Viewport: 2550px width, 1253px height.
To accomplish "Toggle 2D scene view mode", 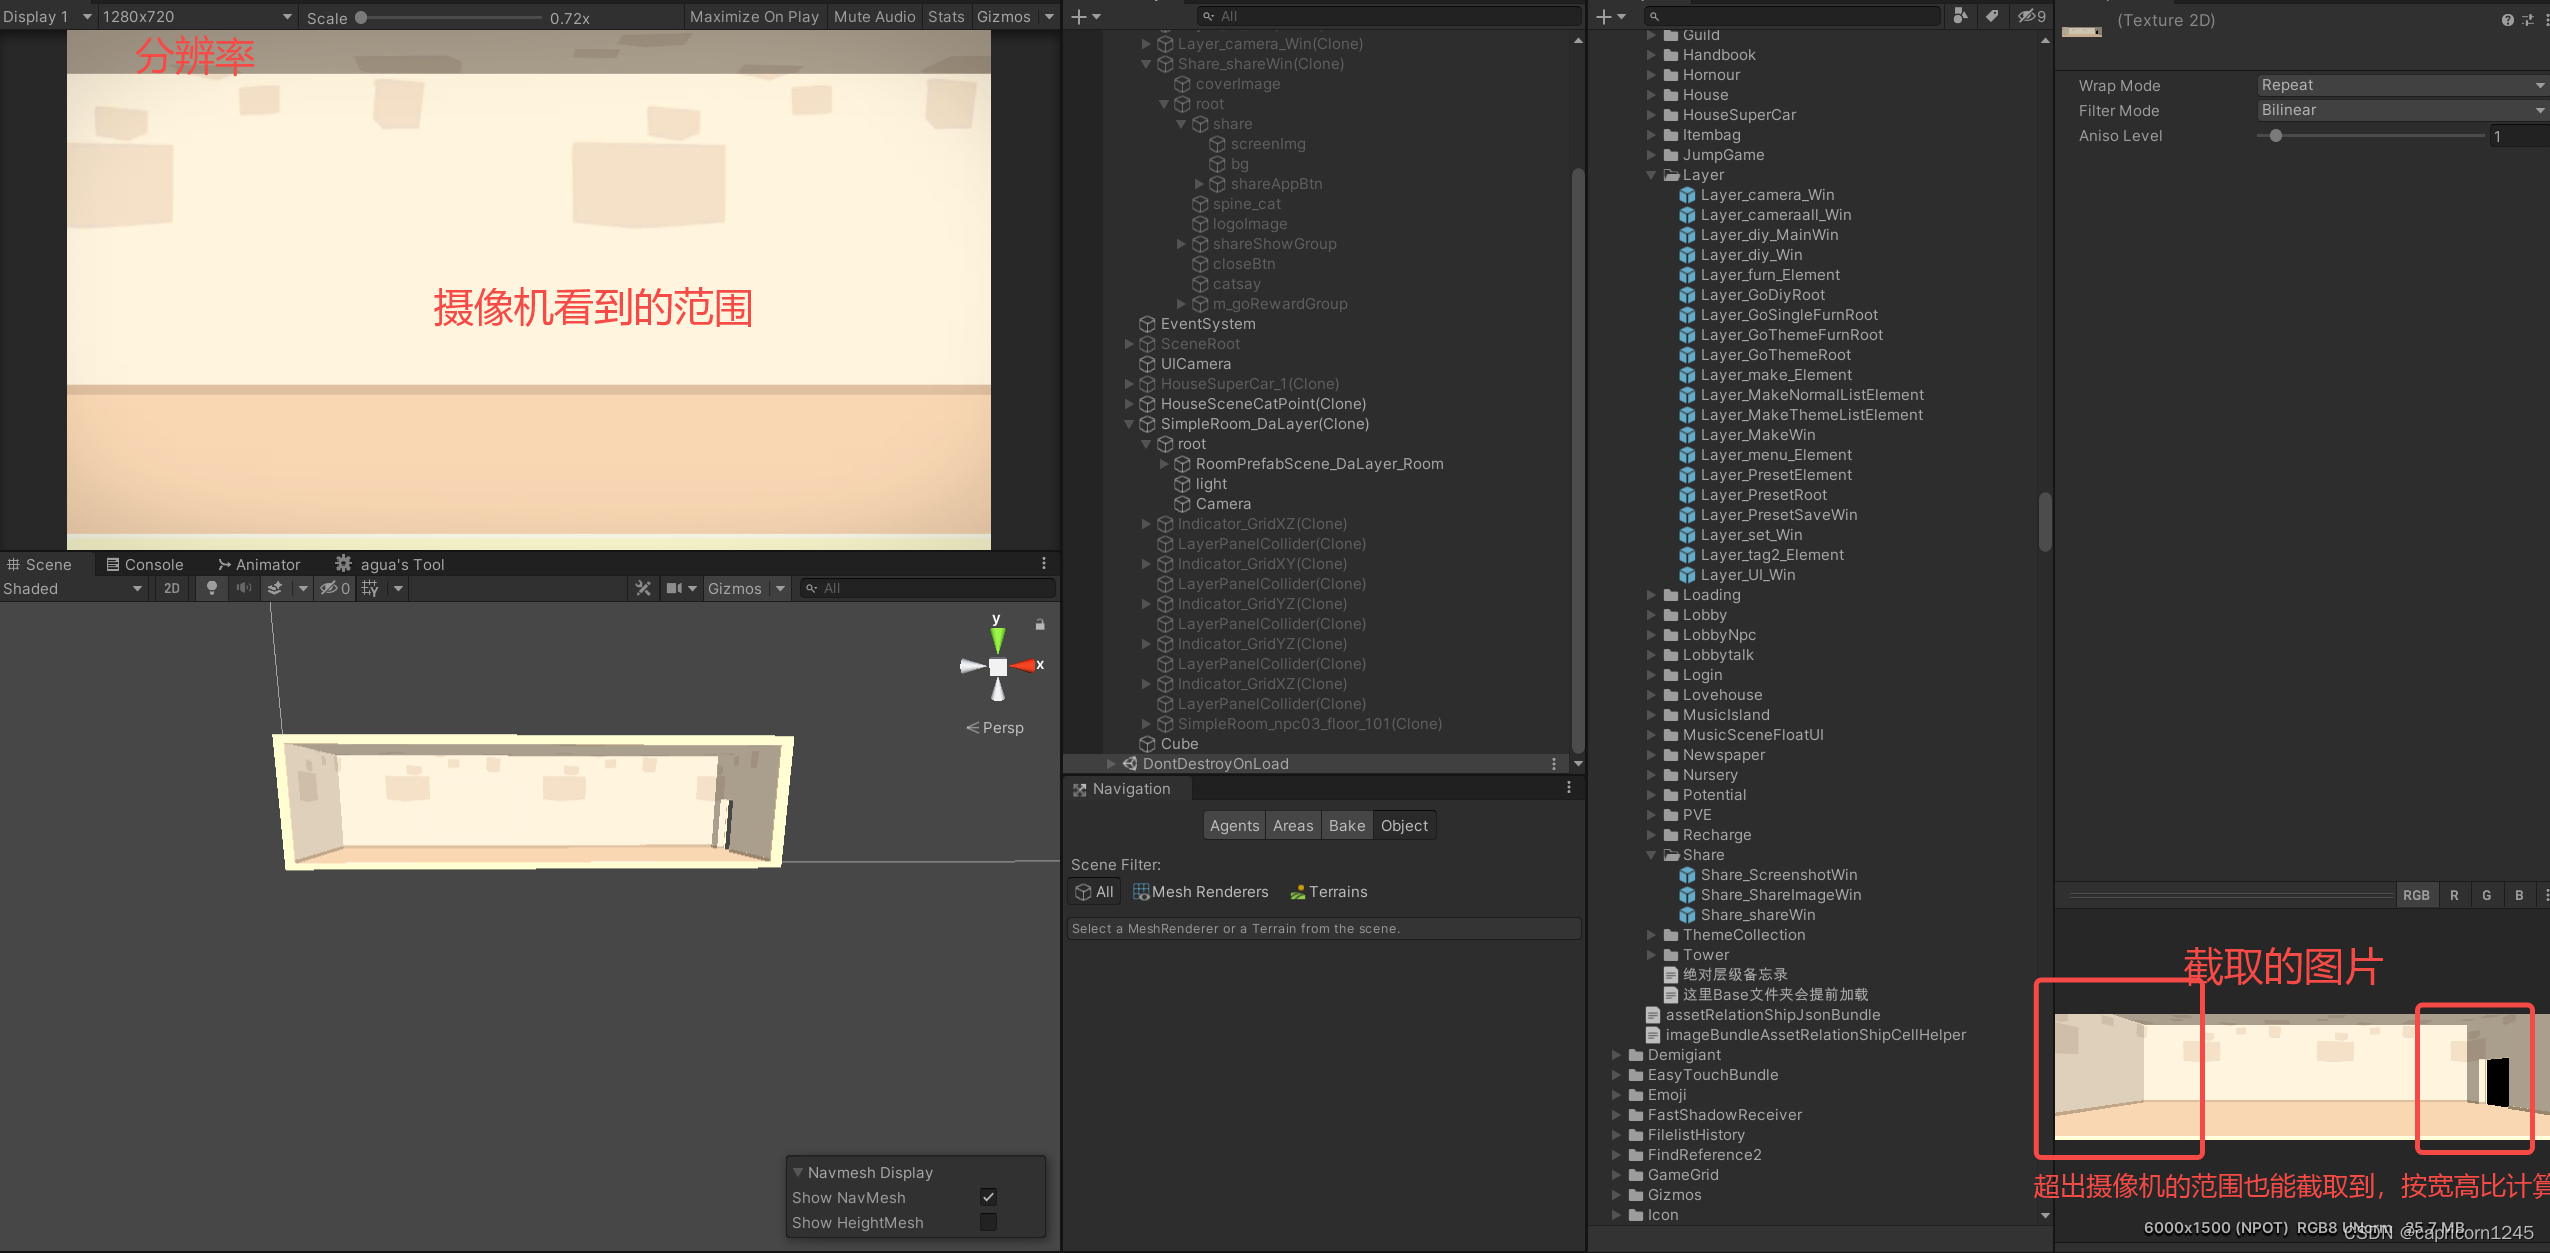I will point(172,588).
